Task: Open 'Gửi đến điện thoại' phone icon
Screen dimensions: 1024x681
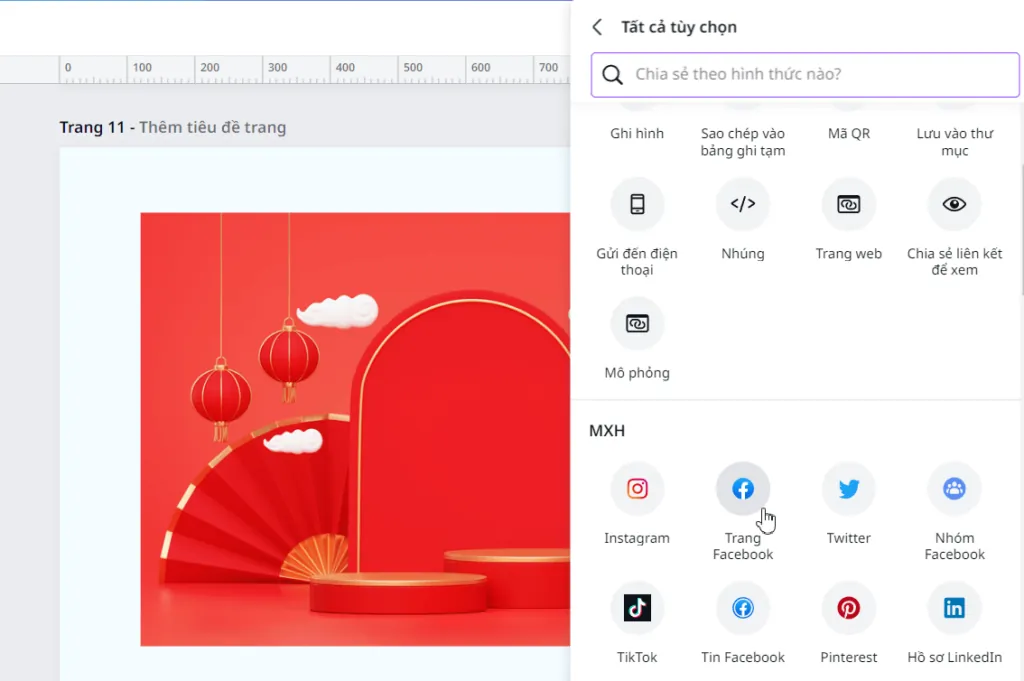Action: pyautogui.click(x=637, y=204)
